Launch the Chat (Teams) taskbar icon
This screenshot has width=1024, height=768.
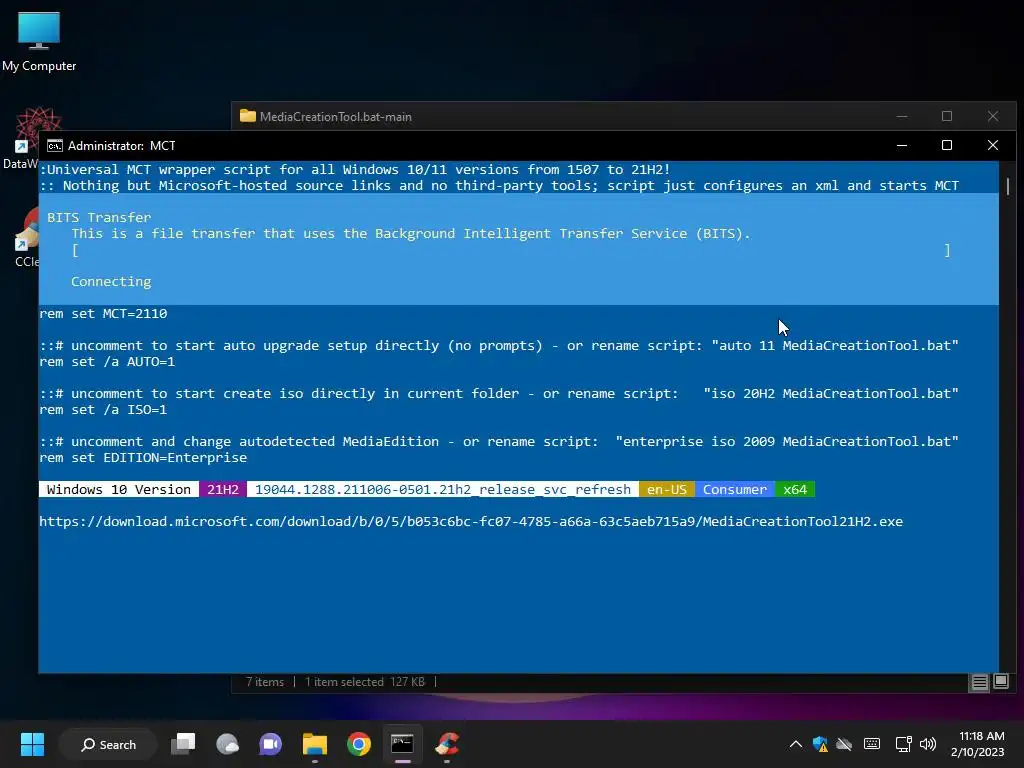270,744
